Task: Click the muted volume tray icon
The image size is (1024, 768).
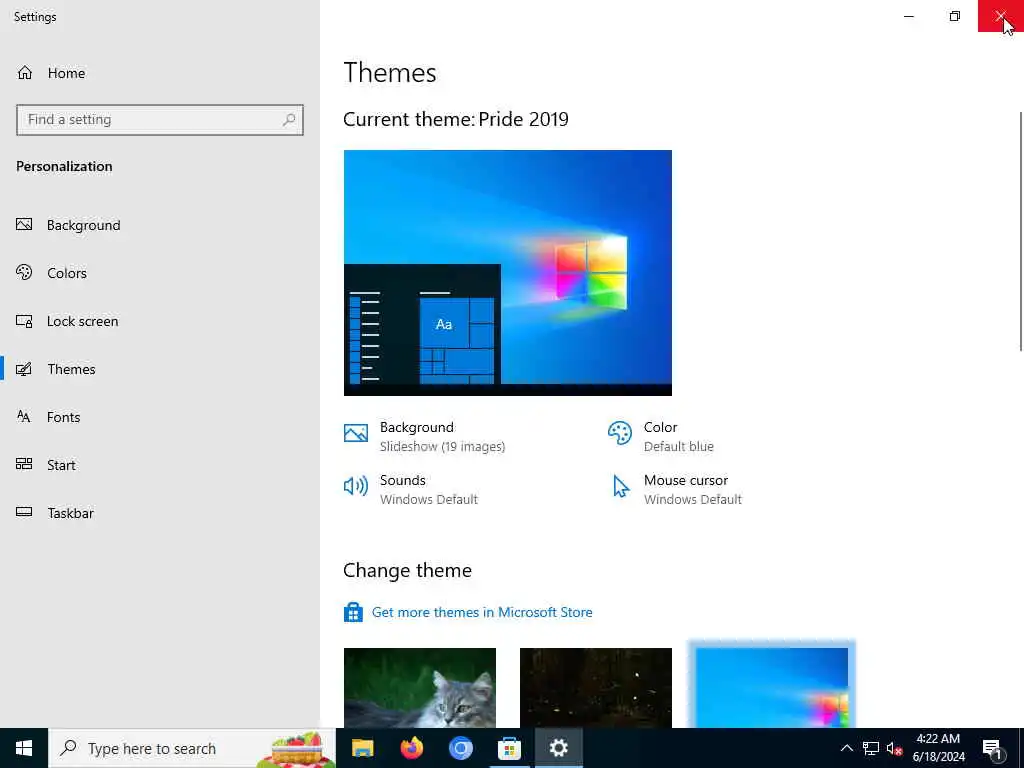Action: (x=894, y=748)
